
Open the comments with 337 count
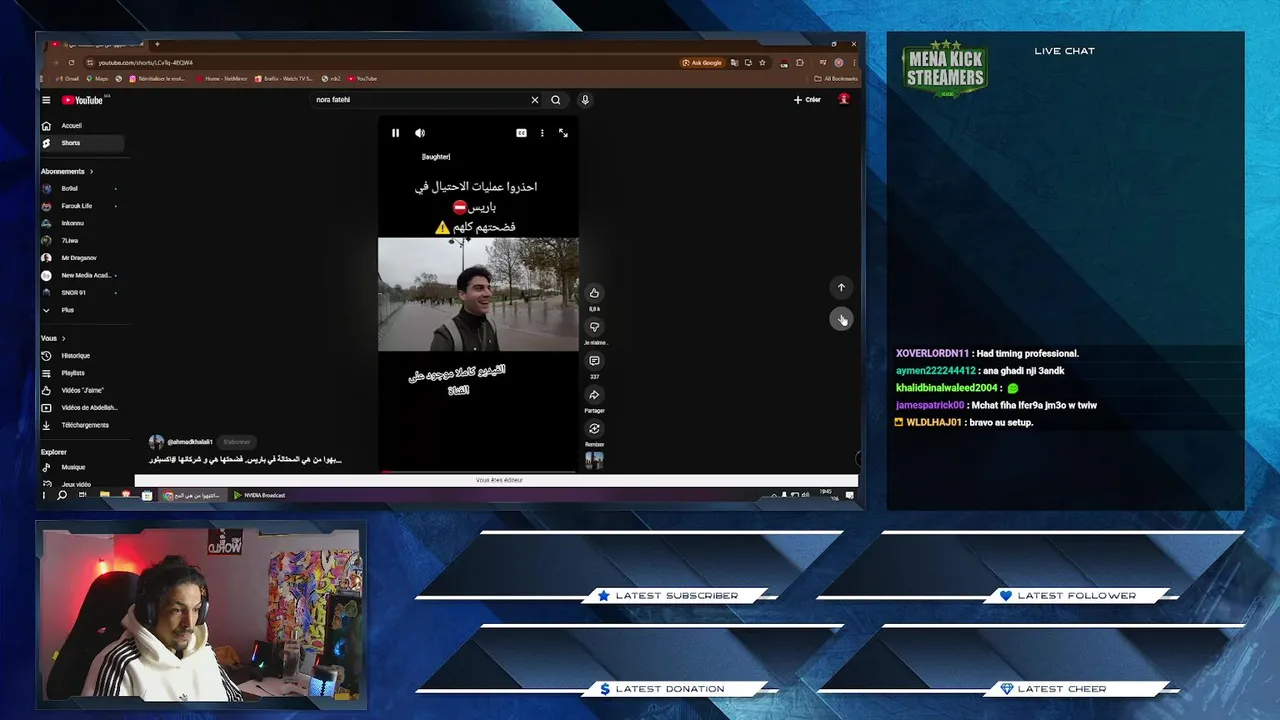pyautogui.click(x=594, y=361)
